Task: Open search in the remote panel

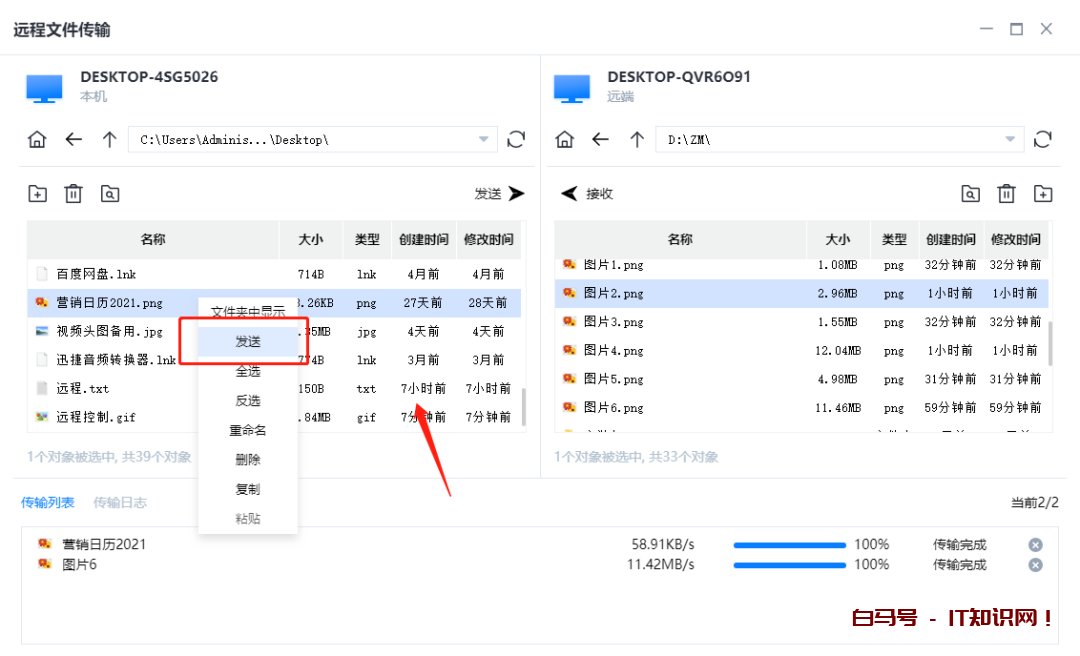Action: point(970,194)
